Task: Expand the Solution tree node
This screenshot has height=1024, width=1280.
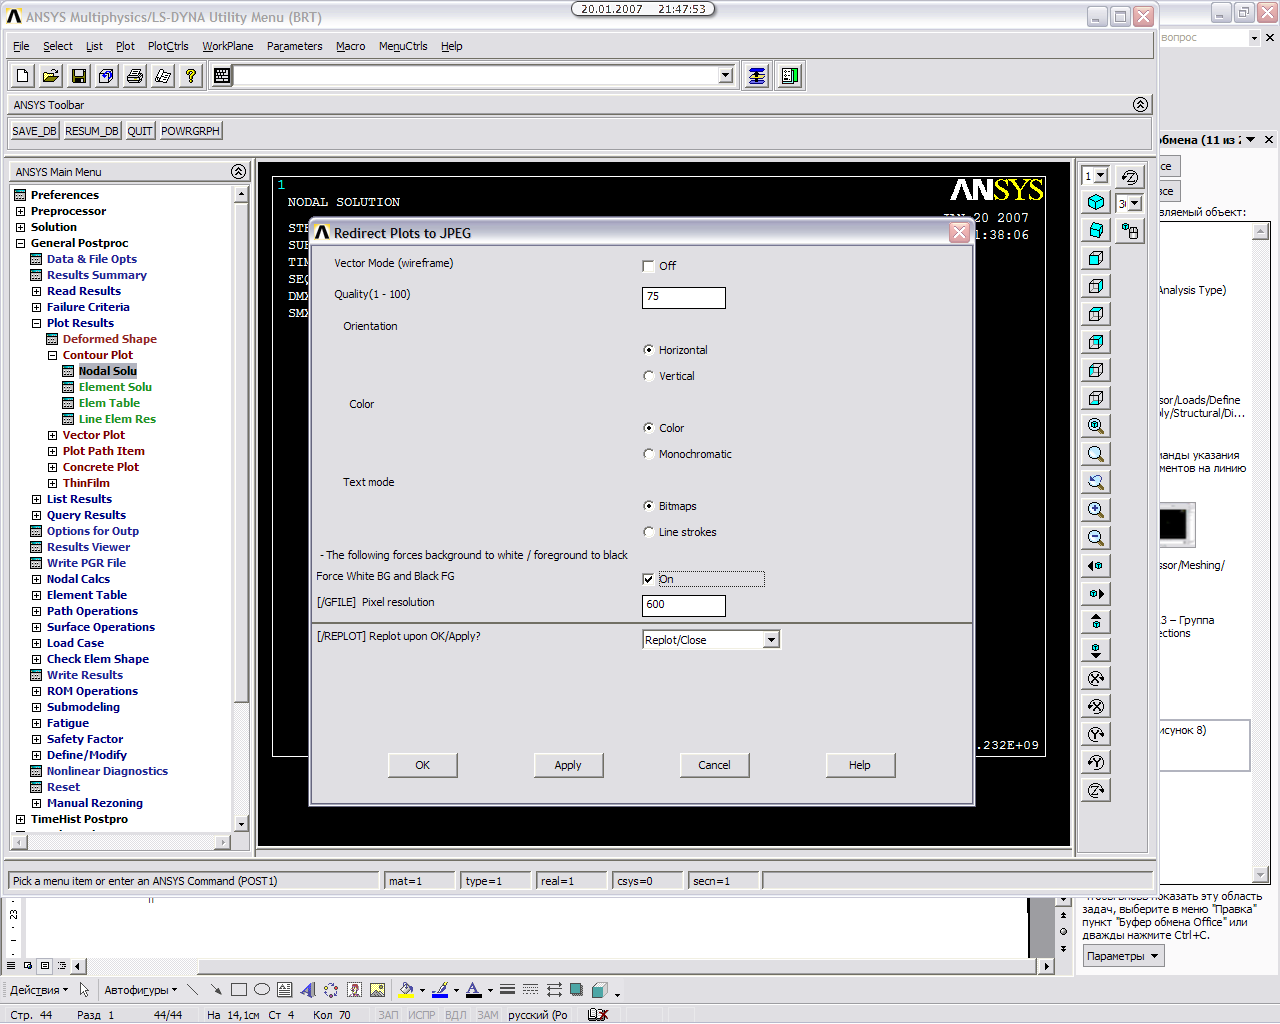Action: click(20, 227)
